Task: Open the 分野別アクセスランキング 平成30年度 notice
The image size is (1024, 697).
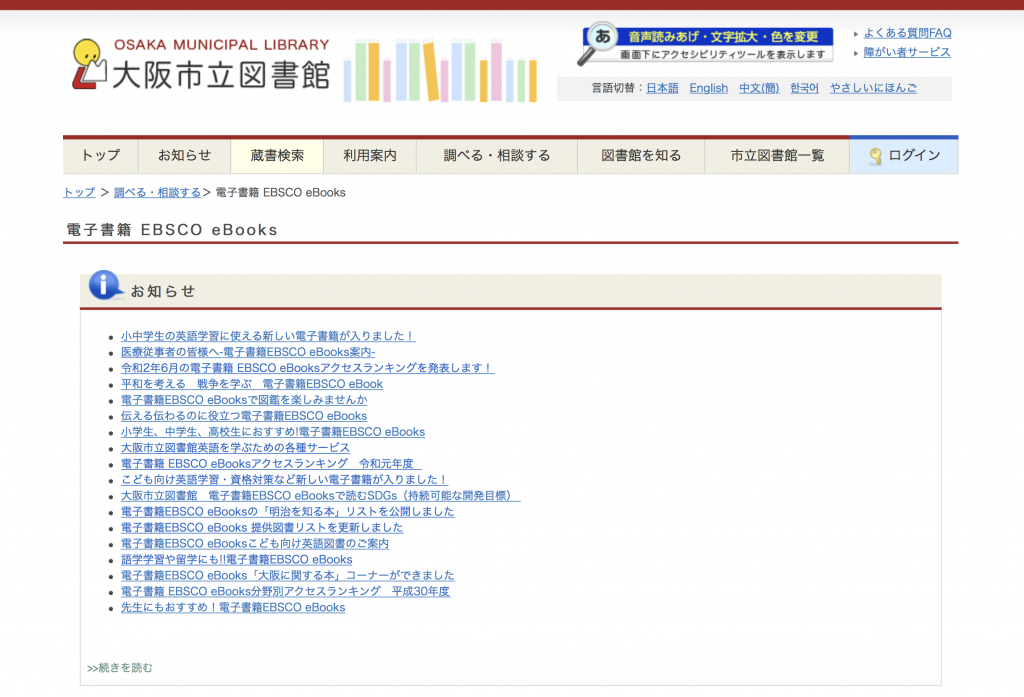Action: tap(285, 591)
